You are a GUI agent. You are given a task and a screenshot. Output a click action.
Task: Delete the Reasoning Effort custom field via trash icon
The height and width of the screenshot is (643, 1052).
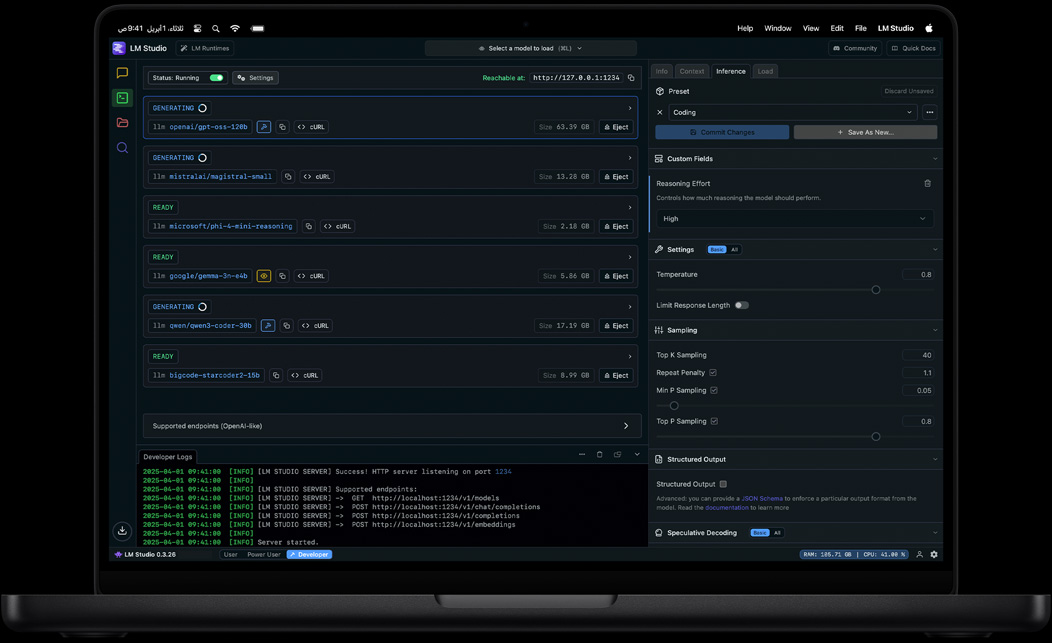[927, 183]
